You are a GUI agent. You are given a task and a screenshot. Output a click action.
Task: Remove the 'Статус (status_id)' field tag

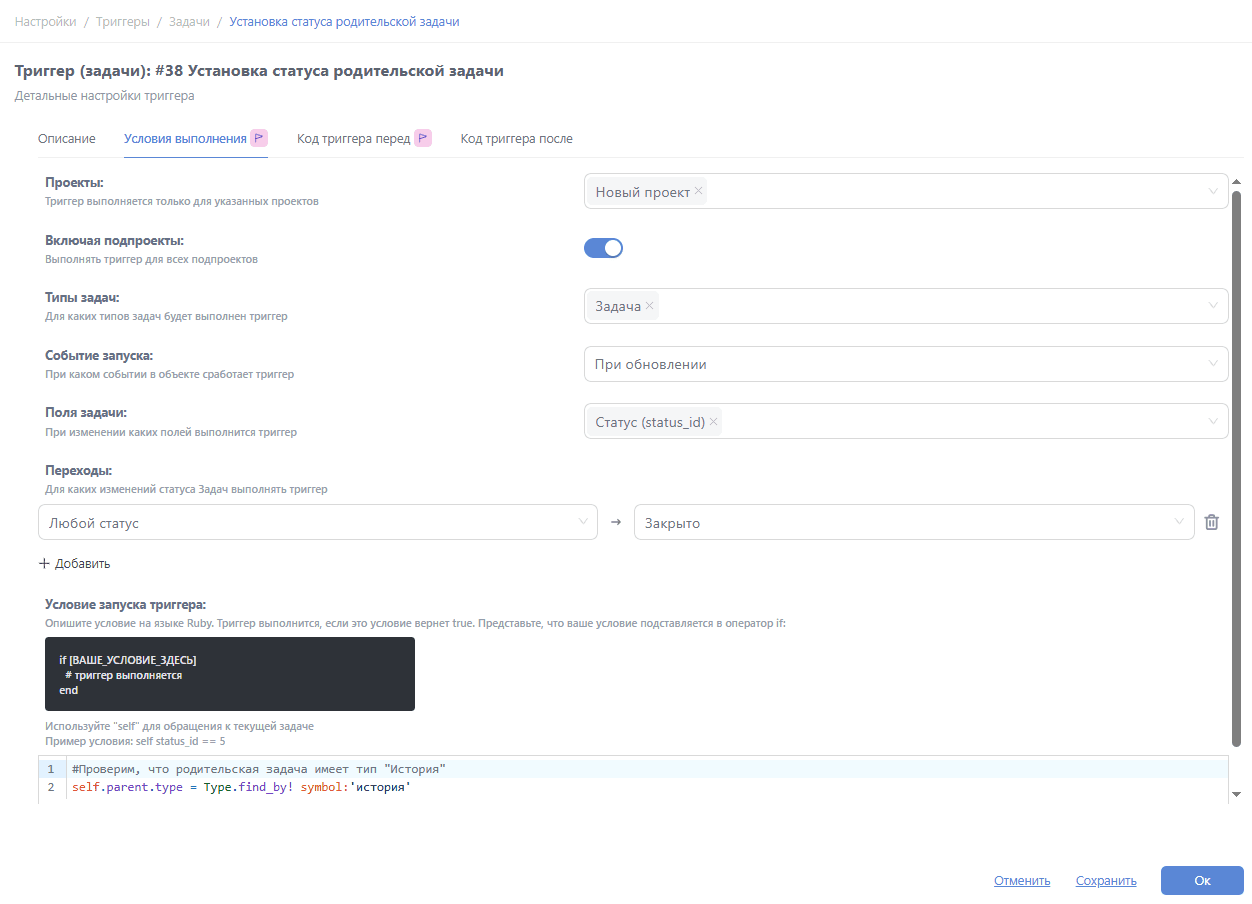coord(713,422)
